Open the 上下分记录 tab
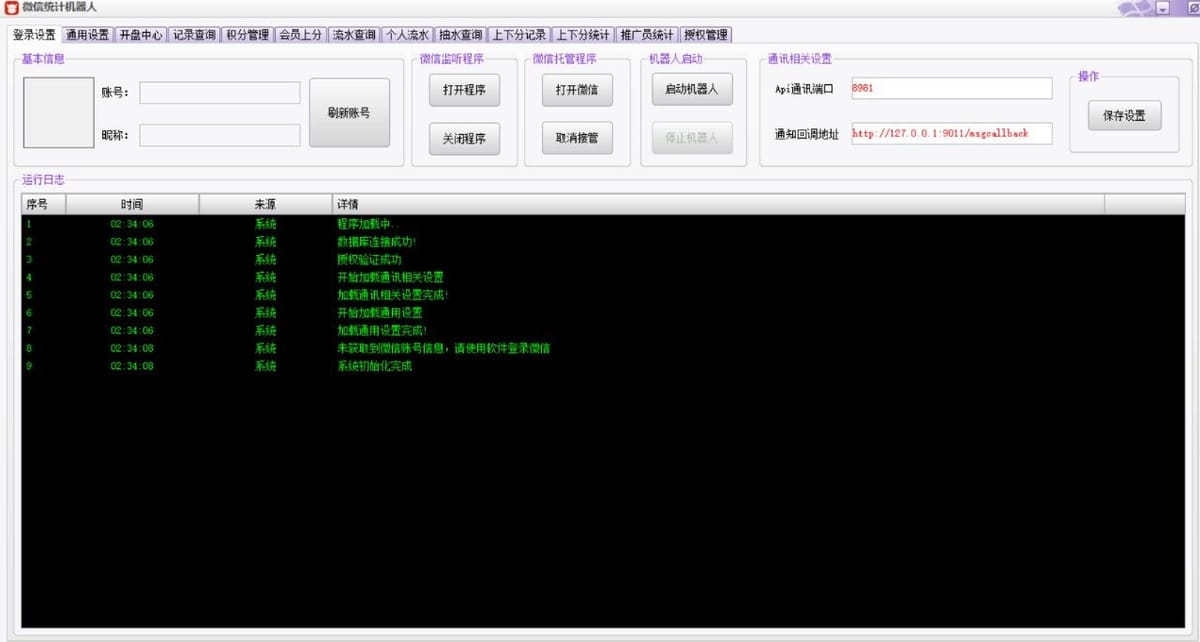The image size is (1200, 642). click(x=519, y=35)
